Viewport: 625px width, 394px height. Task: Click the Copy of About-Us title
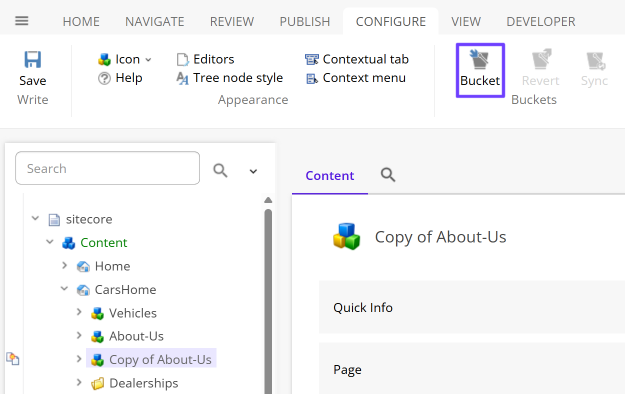pos(440,237)
